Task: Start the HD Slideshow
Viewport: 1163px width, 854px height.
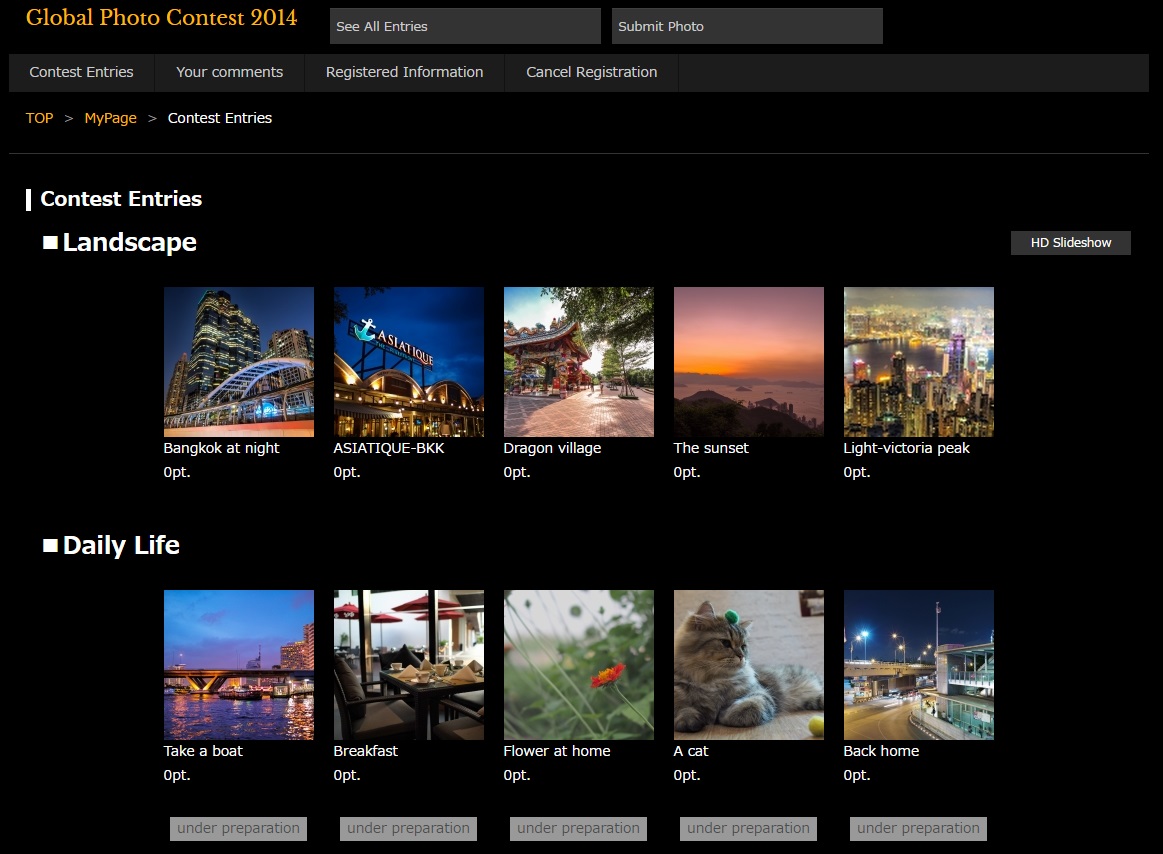Action: pos(1070,243)
